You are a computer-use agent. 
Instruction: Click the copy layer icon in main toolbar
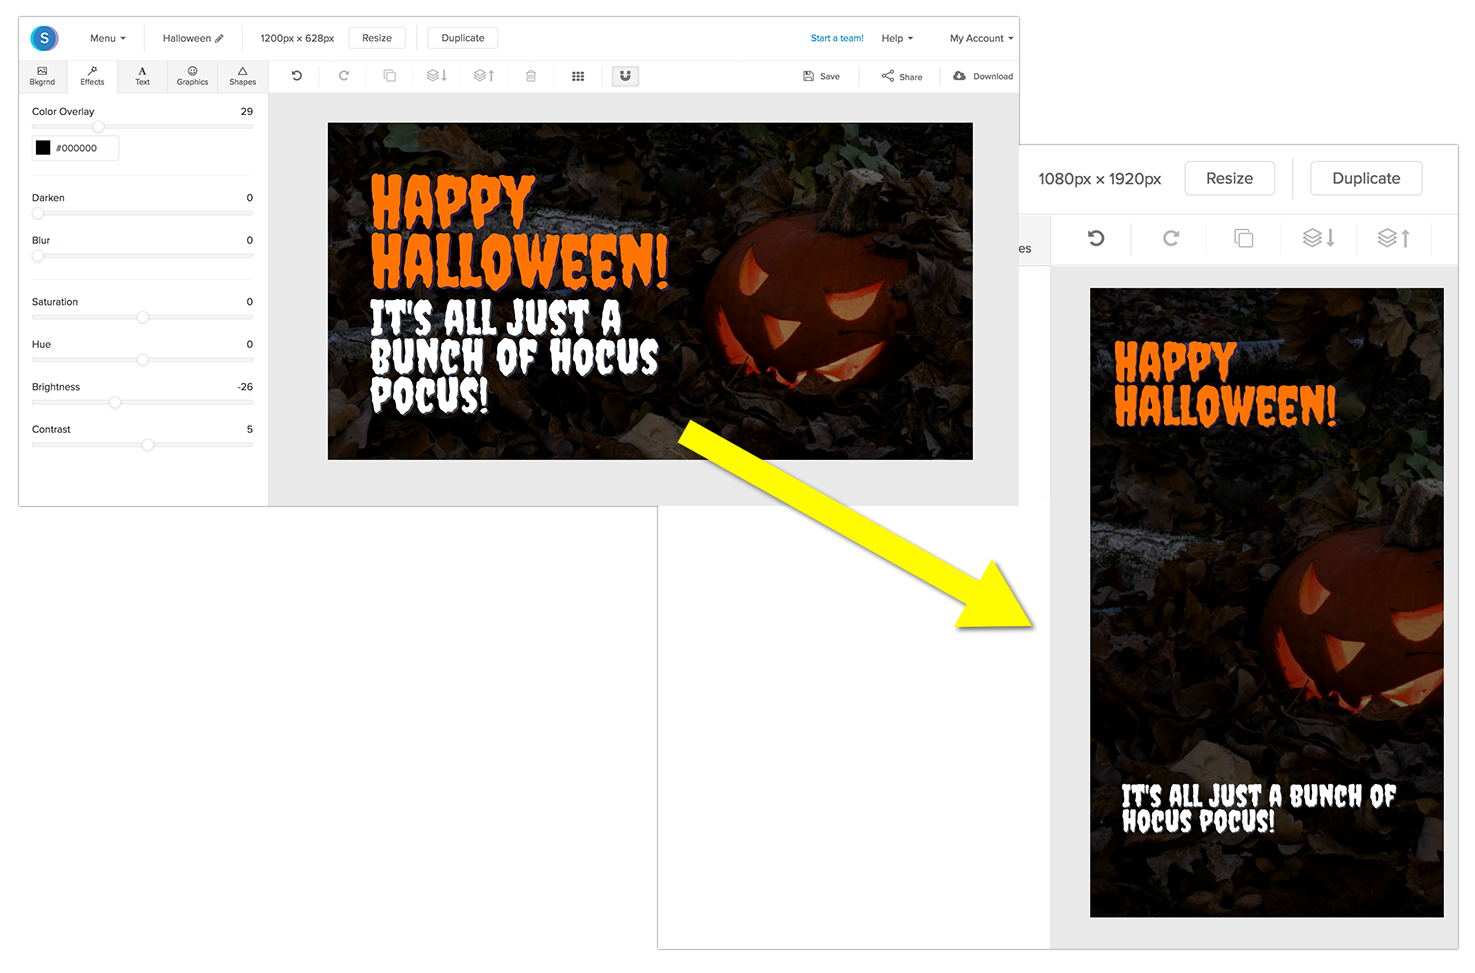(x=390, y=76)
